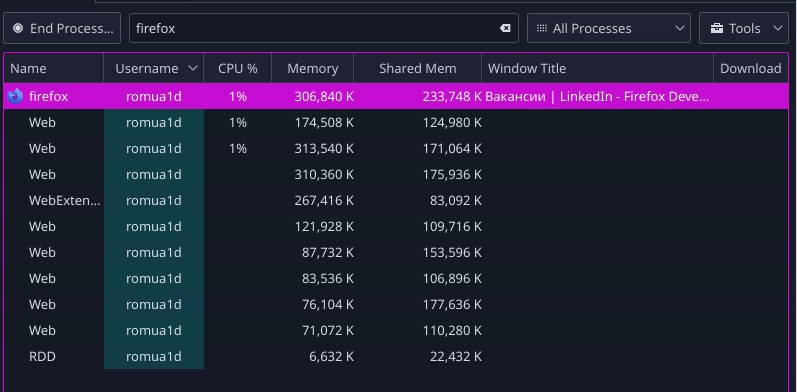Viewport: 797px width, 392px height.
Task: Expand the Tools dropdown menu
Action: click(x=744, y=28)
